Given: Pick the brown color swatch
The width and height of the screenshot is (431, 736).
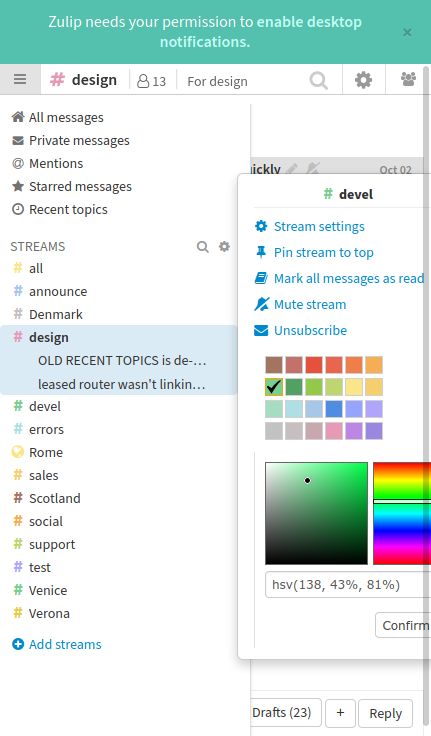Looking at the screenshot, I should click(x=274, y=365).
